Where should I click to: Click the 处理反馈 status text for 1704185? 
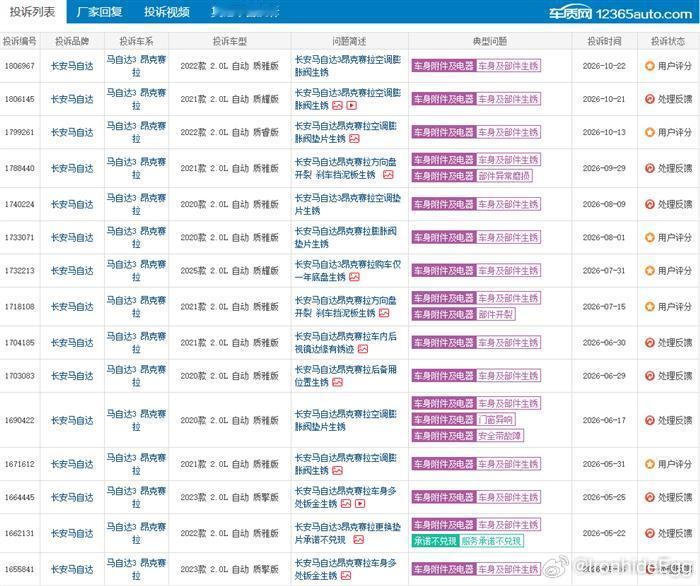tap(675, 343)
